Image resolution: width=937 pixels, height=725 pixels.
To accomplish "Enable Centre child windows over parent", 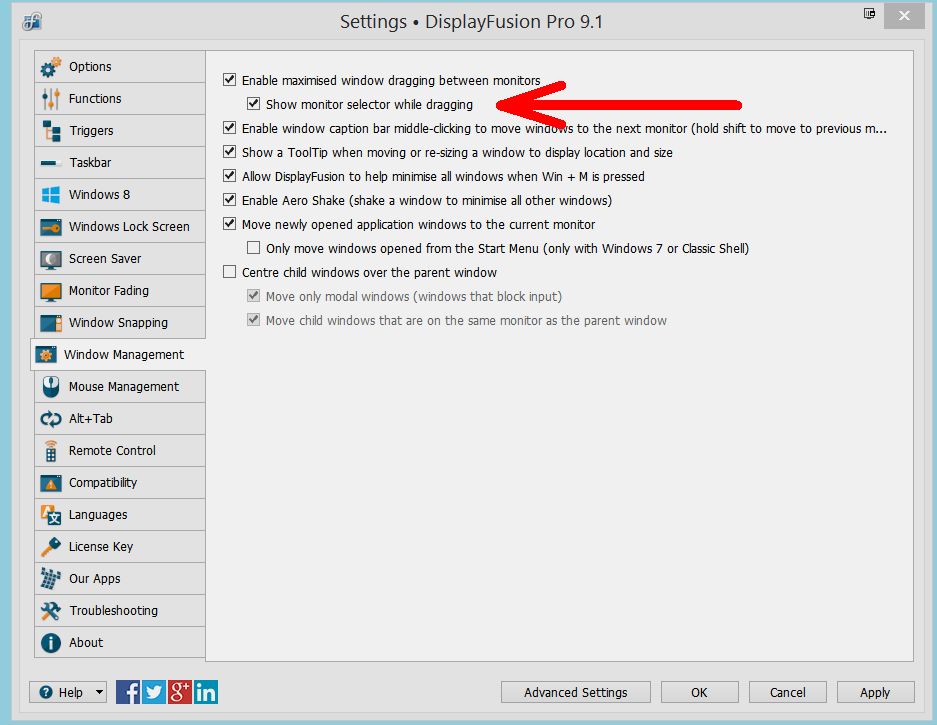I will pyautogui.click(x=230, y=272).
